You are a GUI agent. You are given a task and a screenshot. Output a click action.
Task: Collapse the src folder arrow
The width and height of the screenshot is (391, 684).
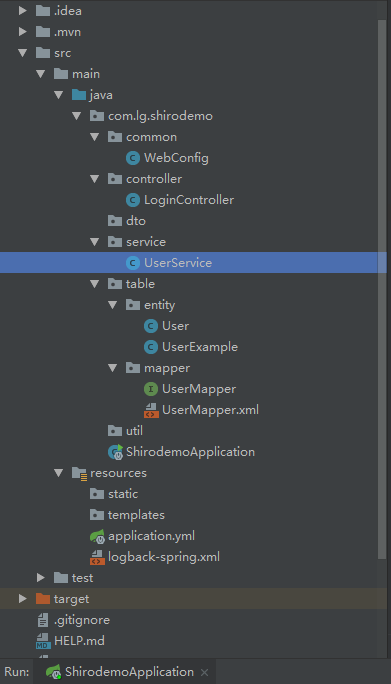[x=23, y=53]
